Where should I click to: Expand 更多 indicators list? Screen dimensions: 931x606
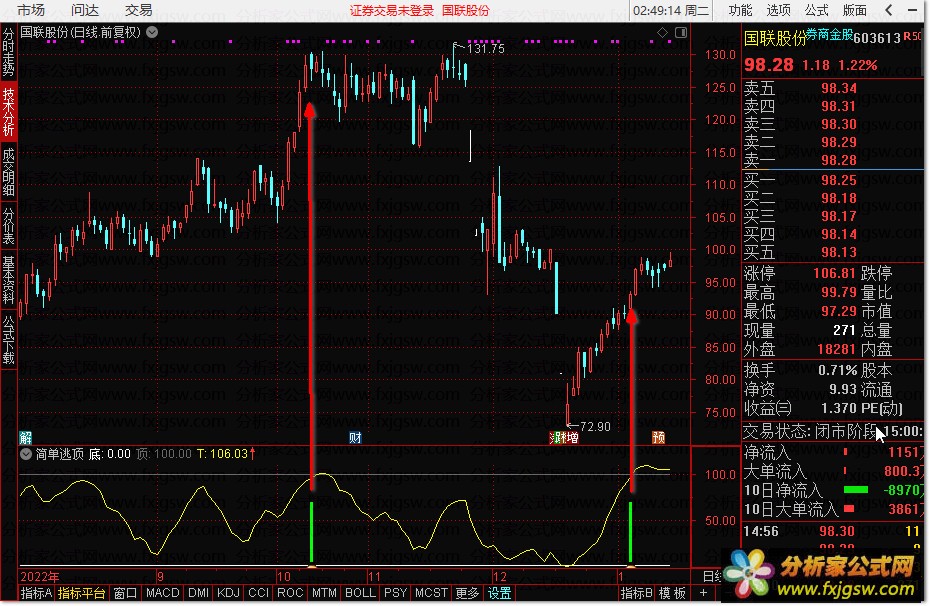point(467,593)
